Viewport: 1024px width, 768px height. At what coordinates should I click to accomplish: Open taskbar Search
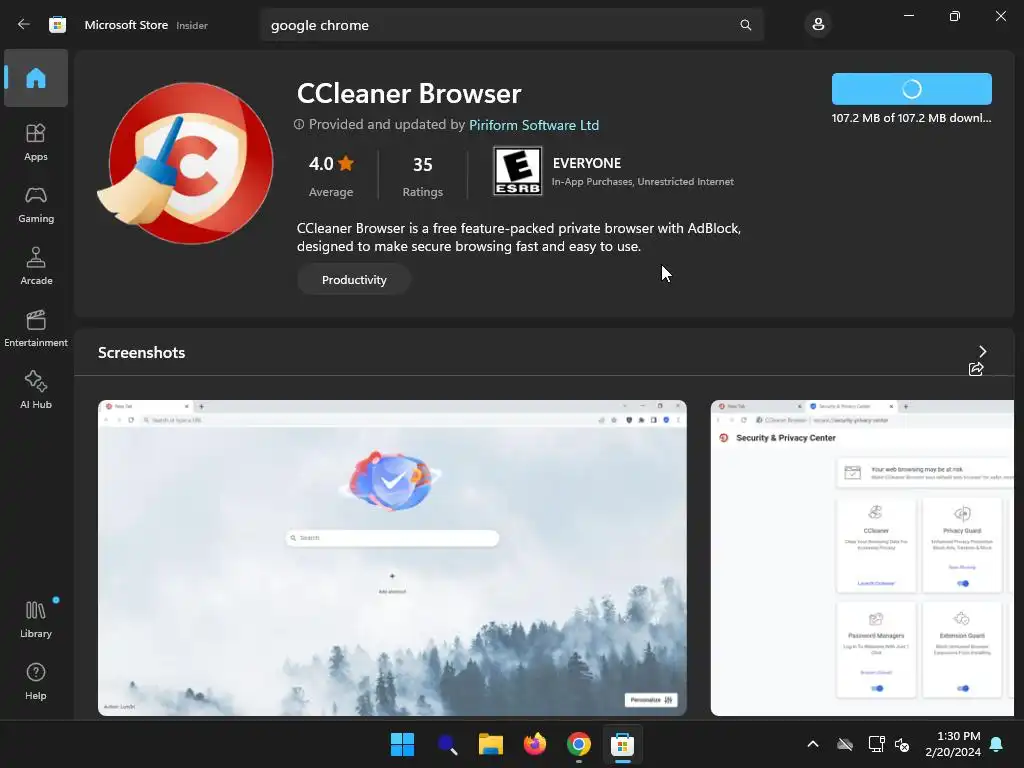tap(447, 744)
